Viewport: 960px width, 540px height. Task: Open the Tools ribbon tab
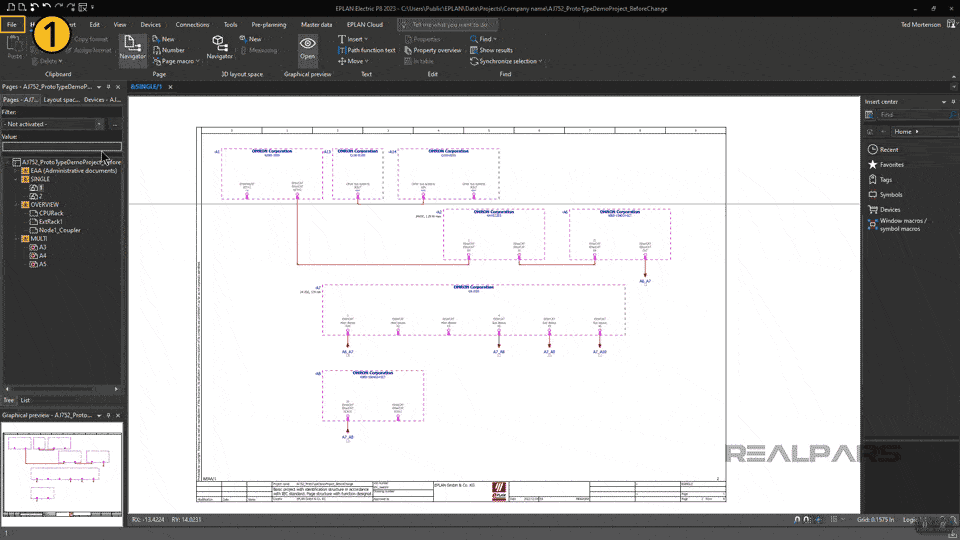(x=230, y=24)
